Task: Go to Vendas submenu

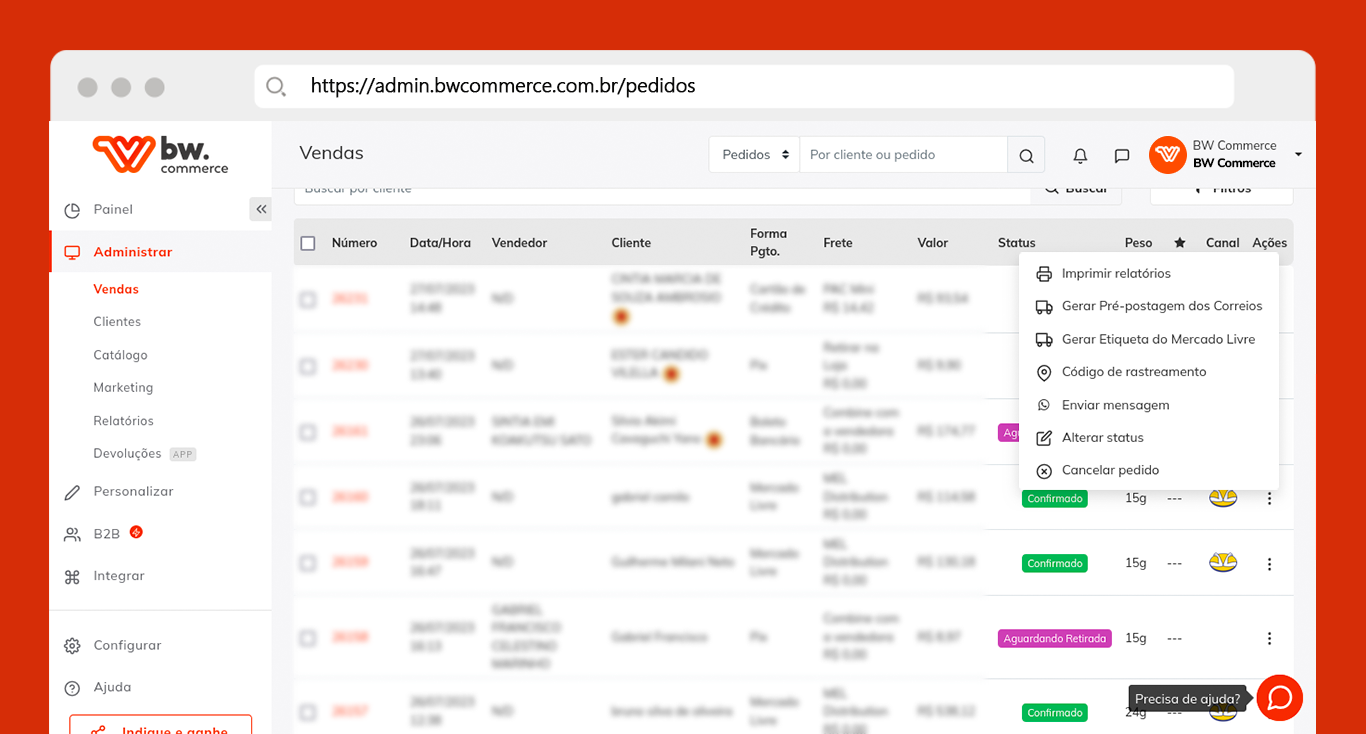Action: (x=116, y=289)
